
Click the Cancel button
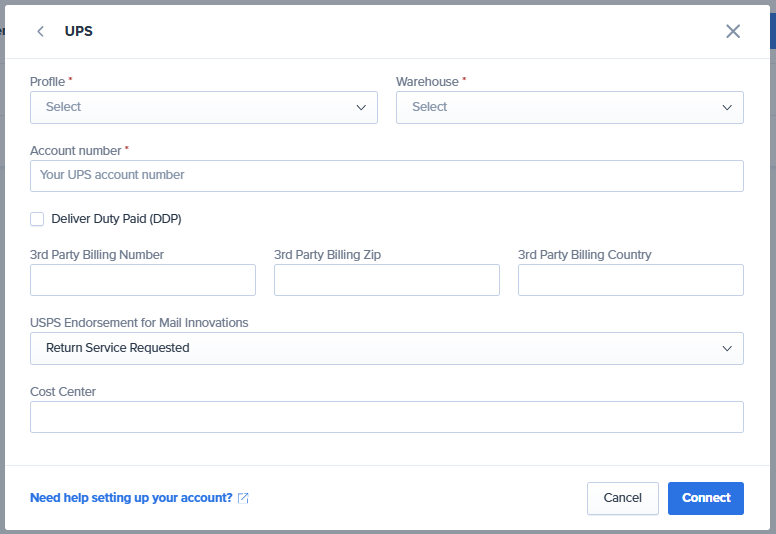pos(622,498)
